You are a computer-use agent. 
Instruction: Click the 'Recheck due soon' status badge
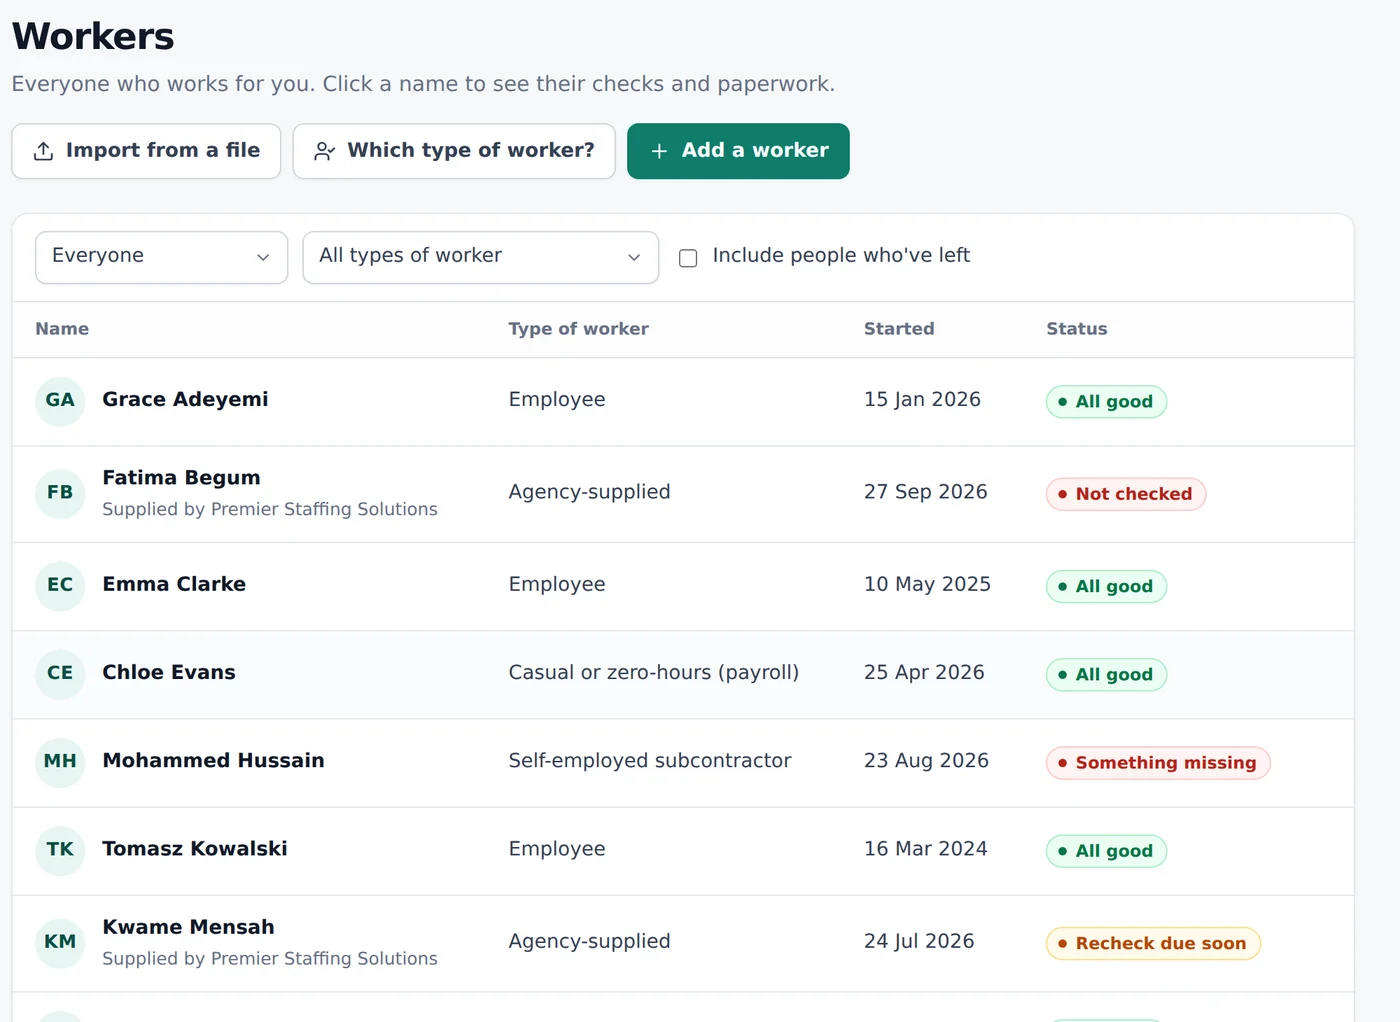coord(1153,943)
